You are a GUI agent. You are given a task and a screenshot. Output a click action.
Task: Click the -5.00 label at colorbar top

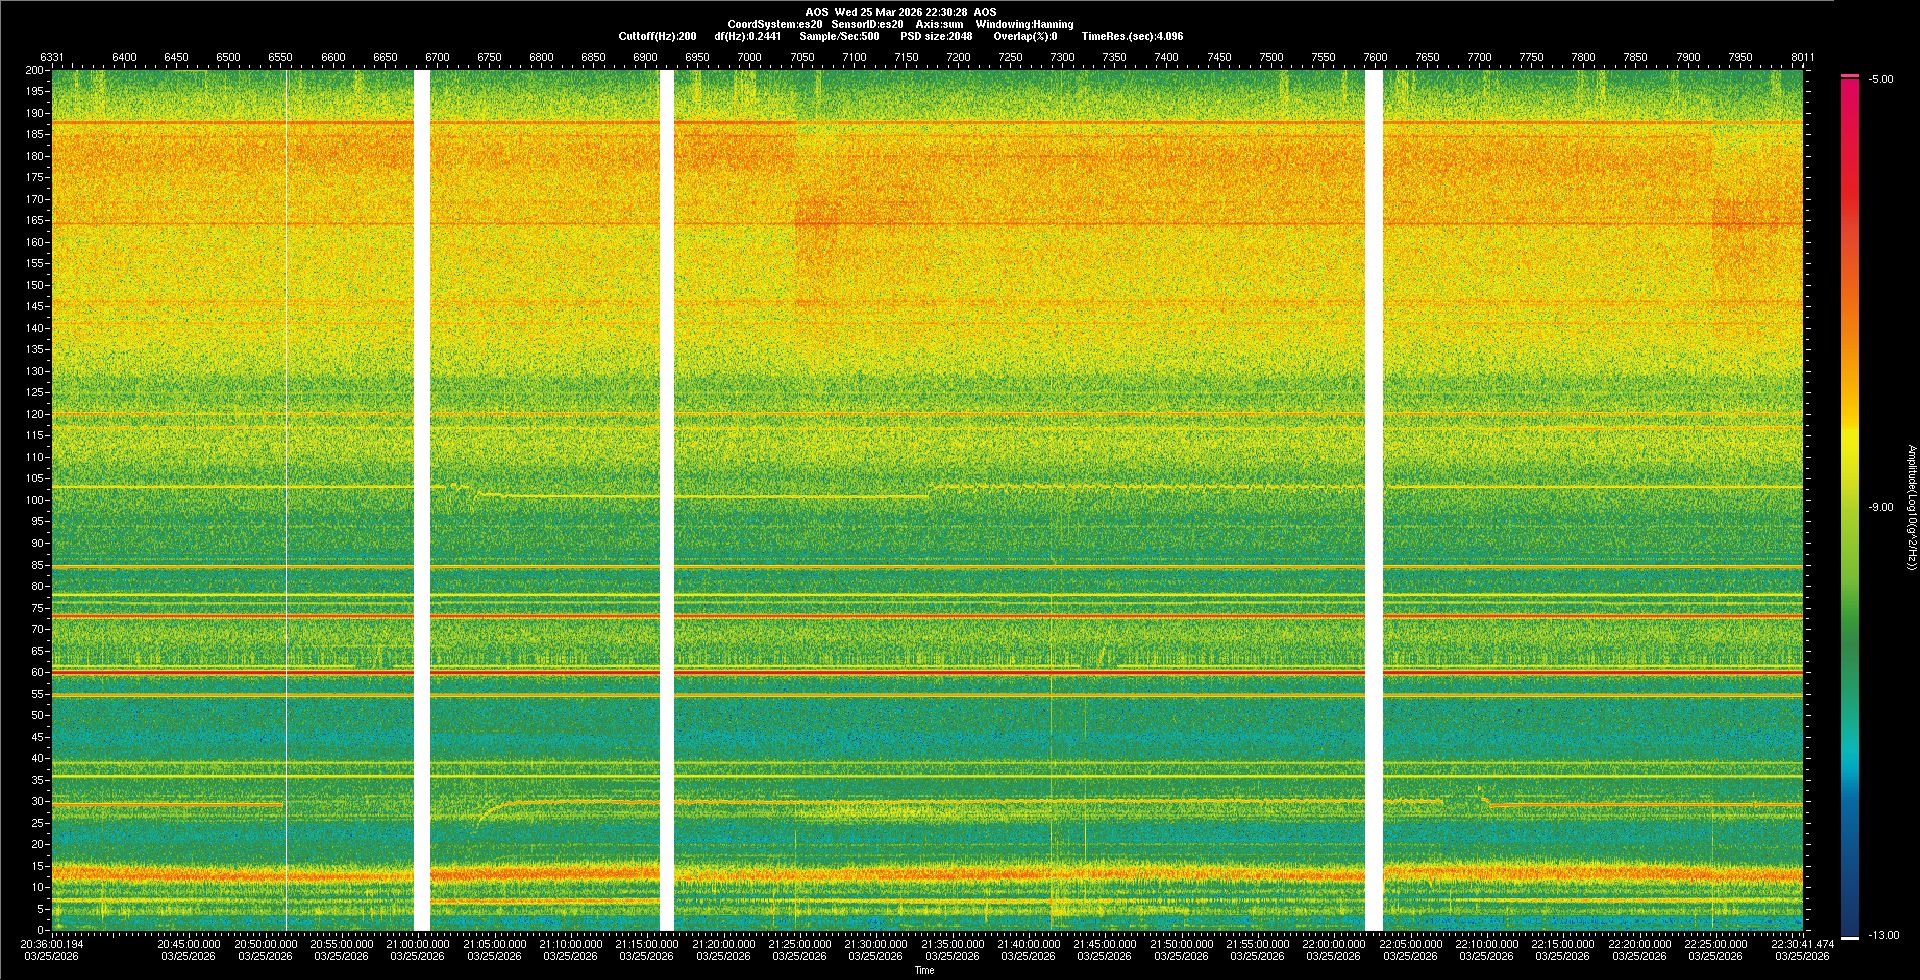point(1880,79)
